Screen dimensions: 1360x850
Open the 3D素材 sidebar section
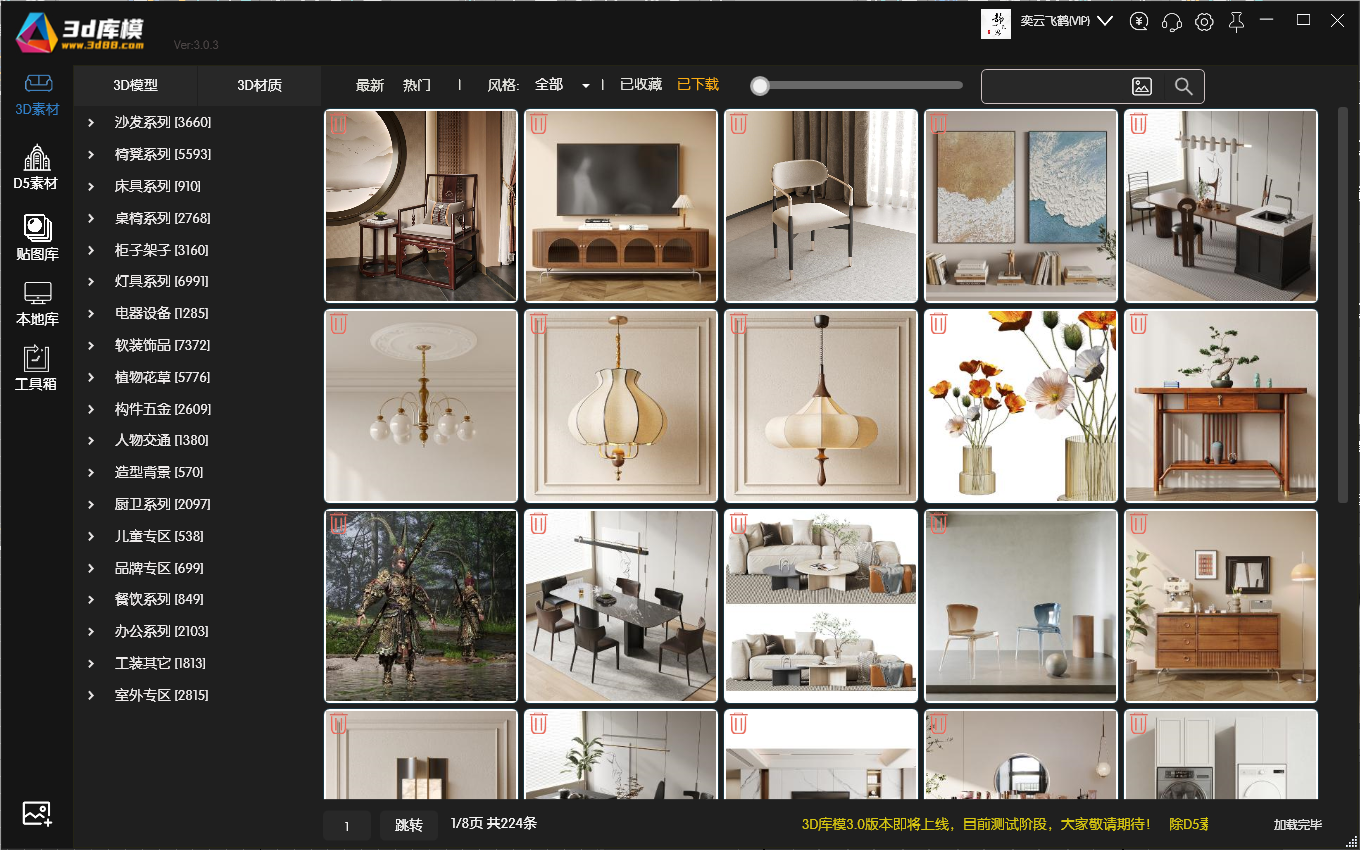(37, 96)
